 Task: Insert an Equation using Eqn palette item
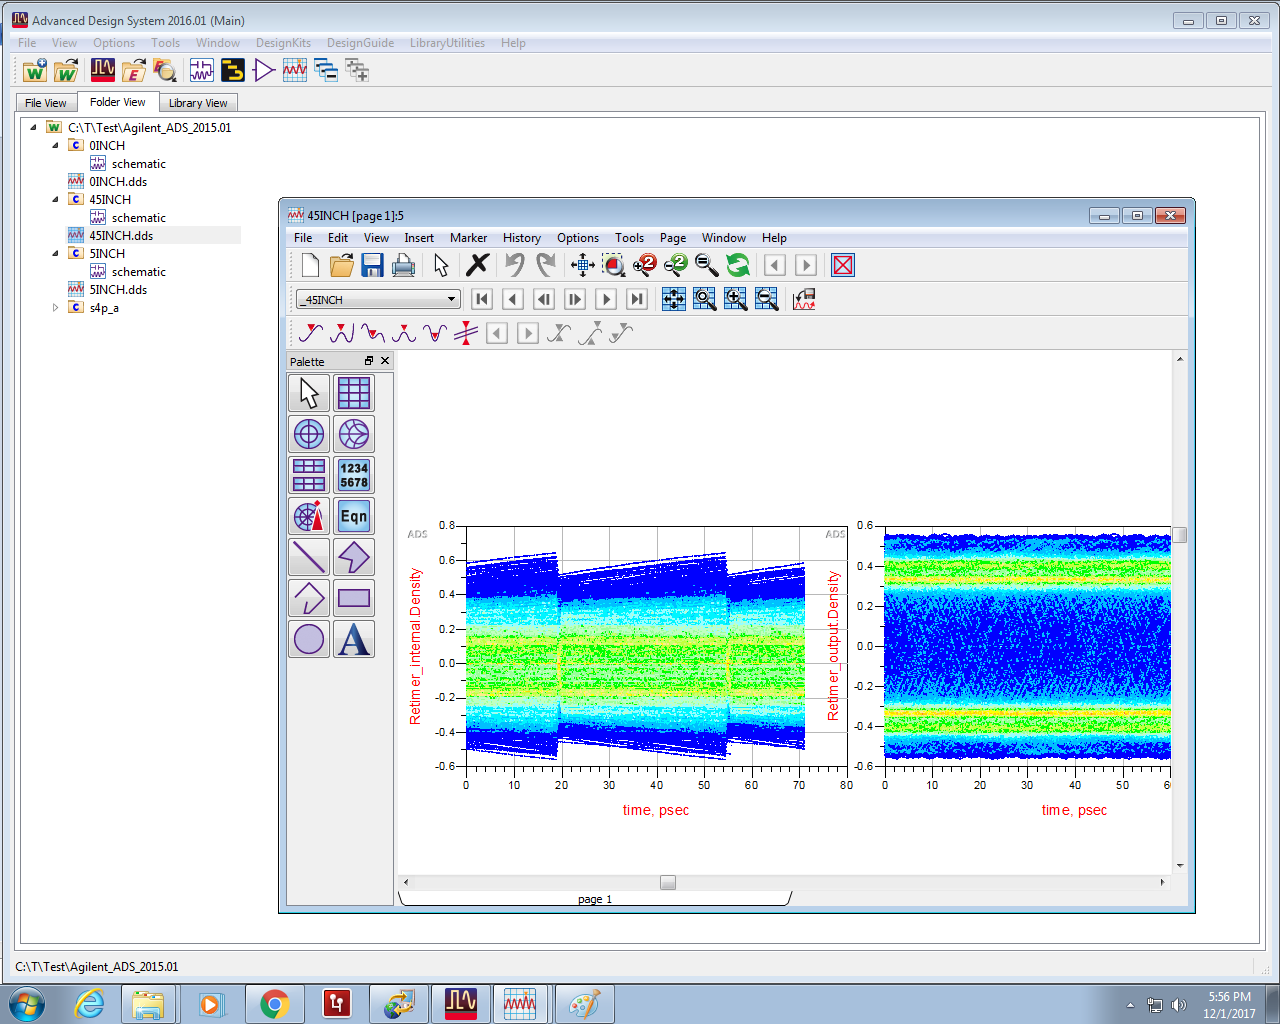(354, 516)
